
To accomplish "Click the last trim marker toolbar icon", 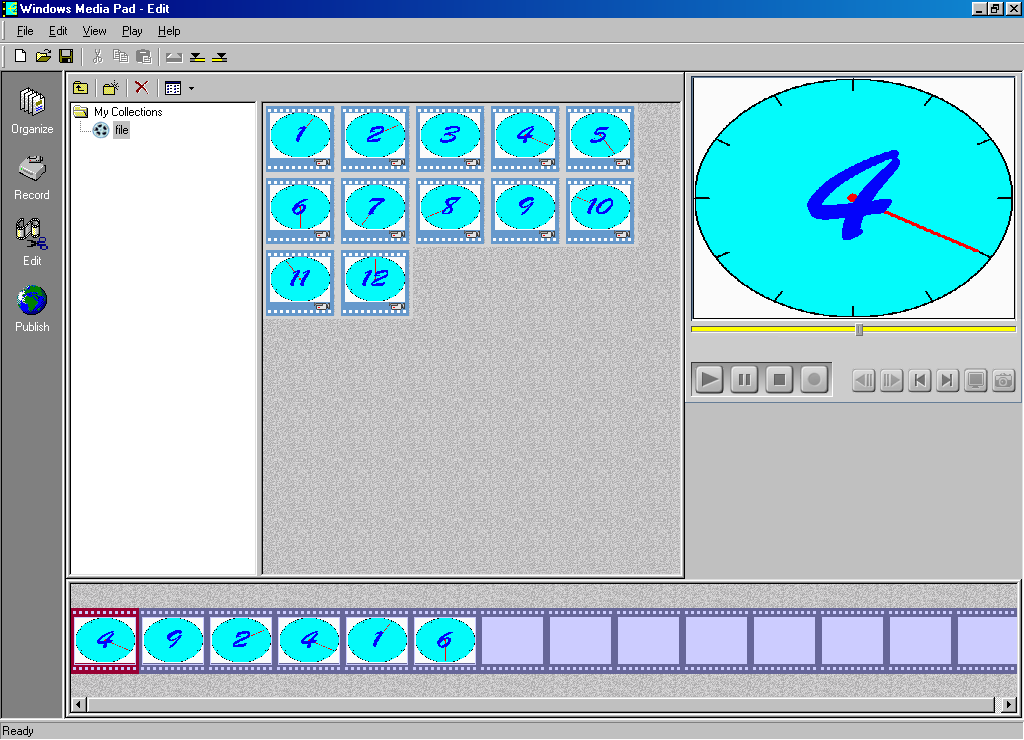I will [220, 57].
